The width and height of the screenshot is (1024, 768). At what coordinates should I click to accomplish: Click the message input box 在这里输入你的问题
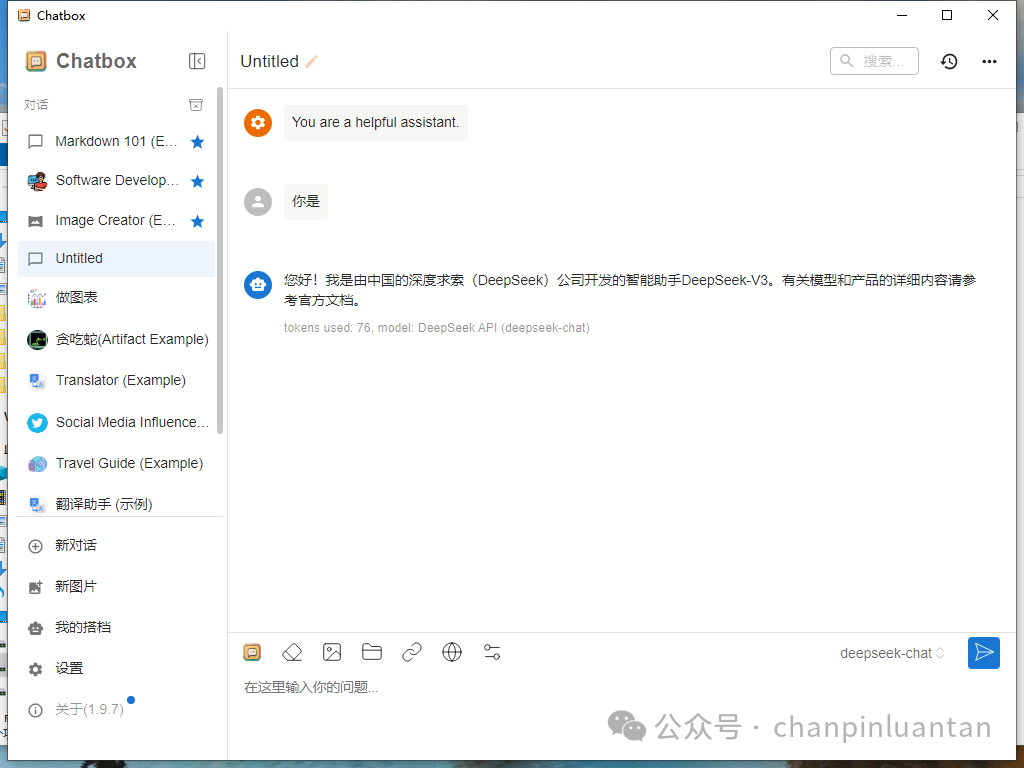[x=601, y=688]
